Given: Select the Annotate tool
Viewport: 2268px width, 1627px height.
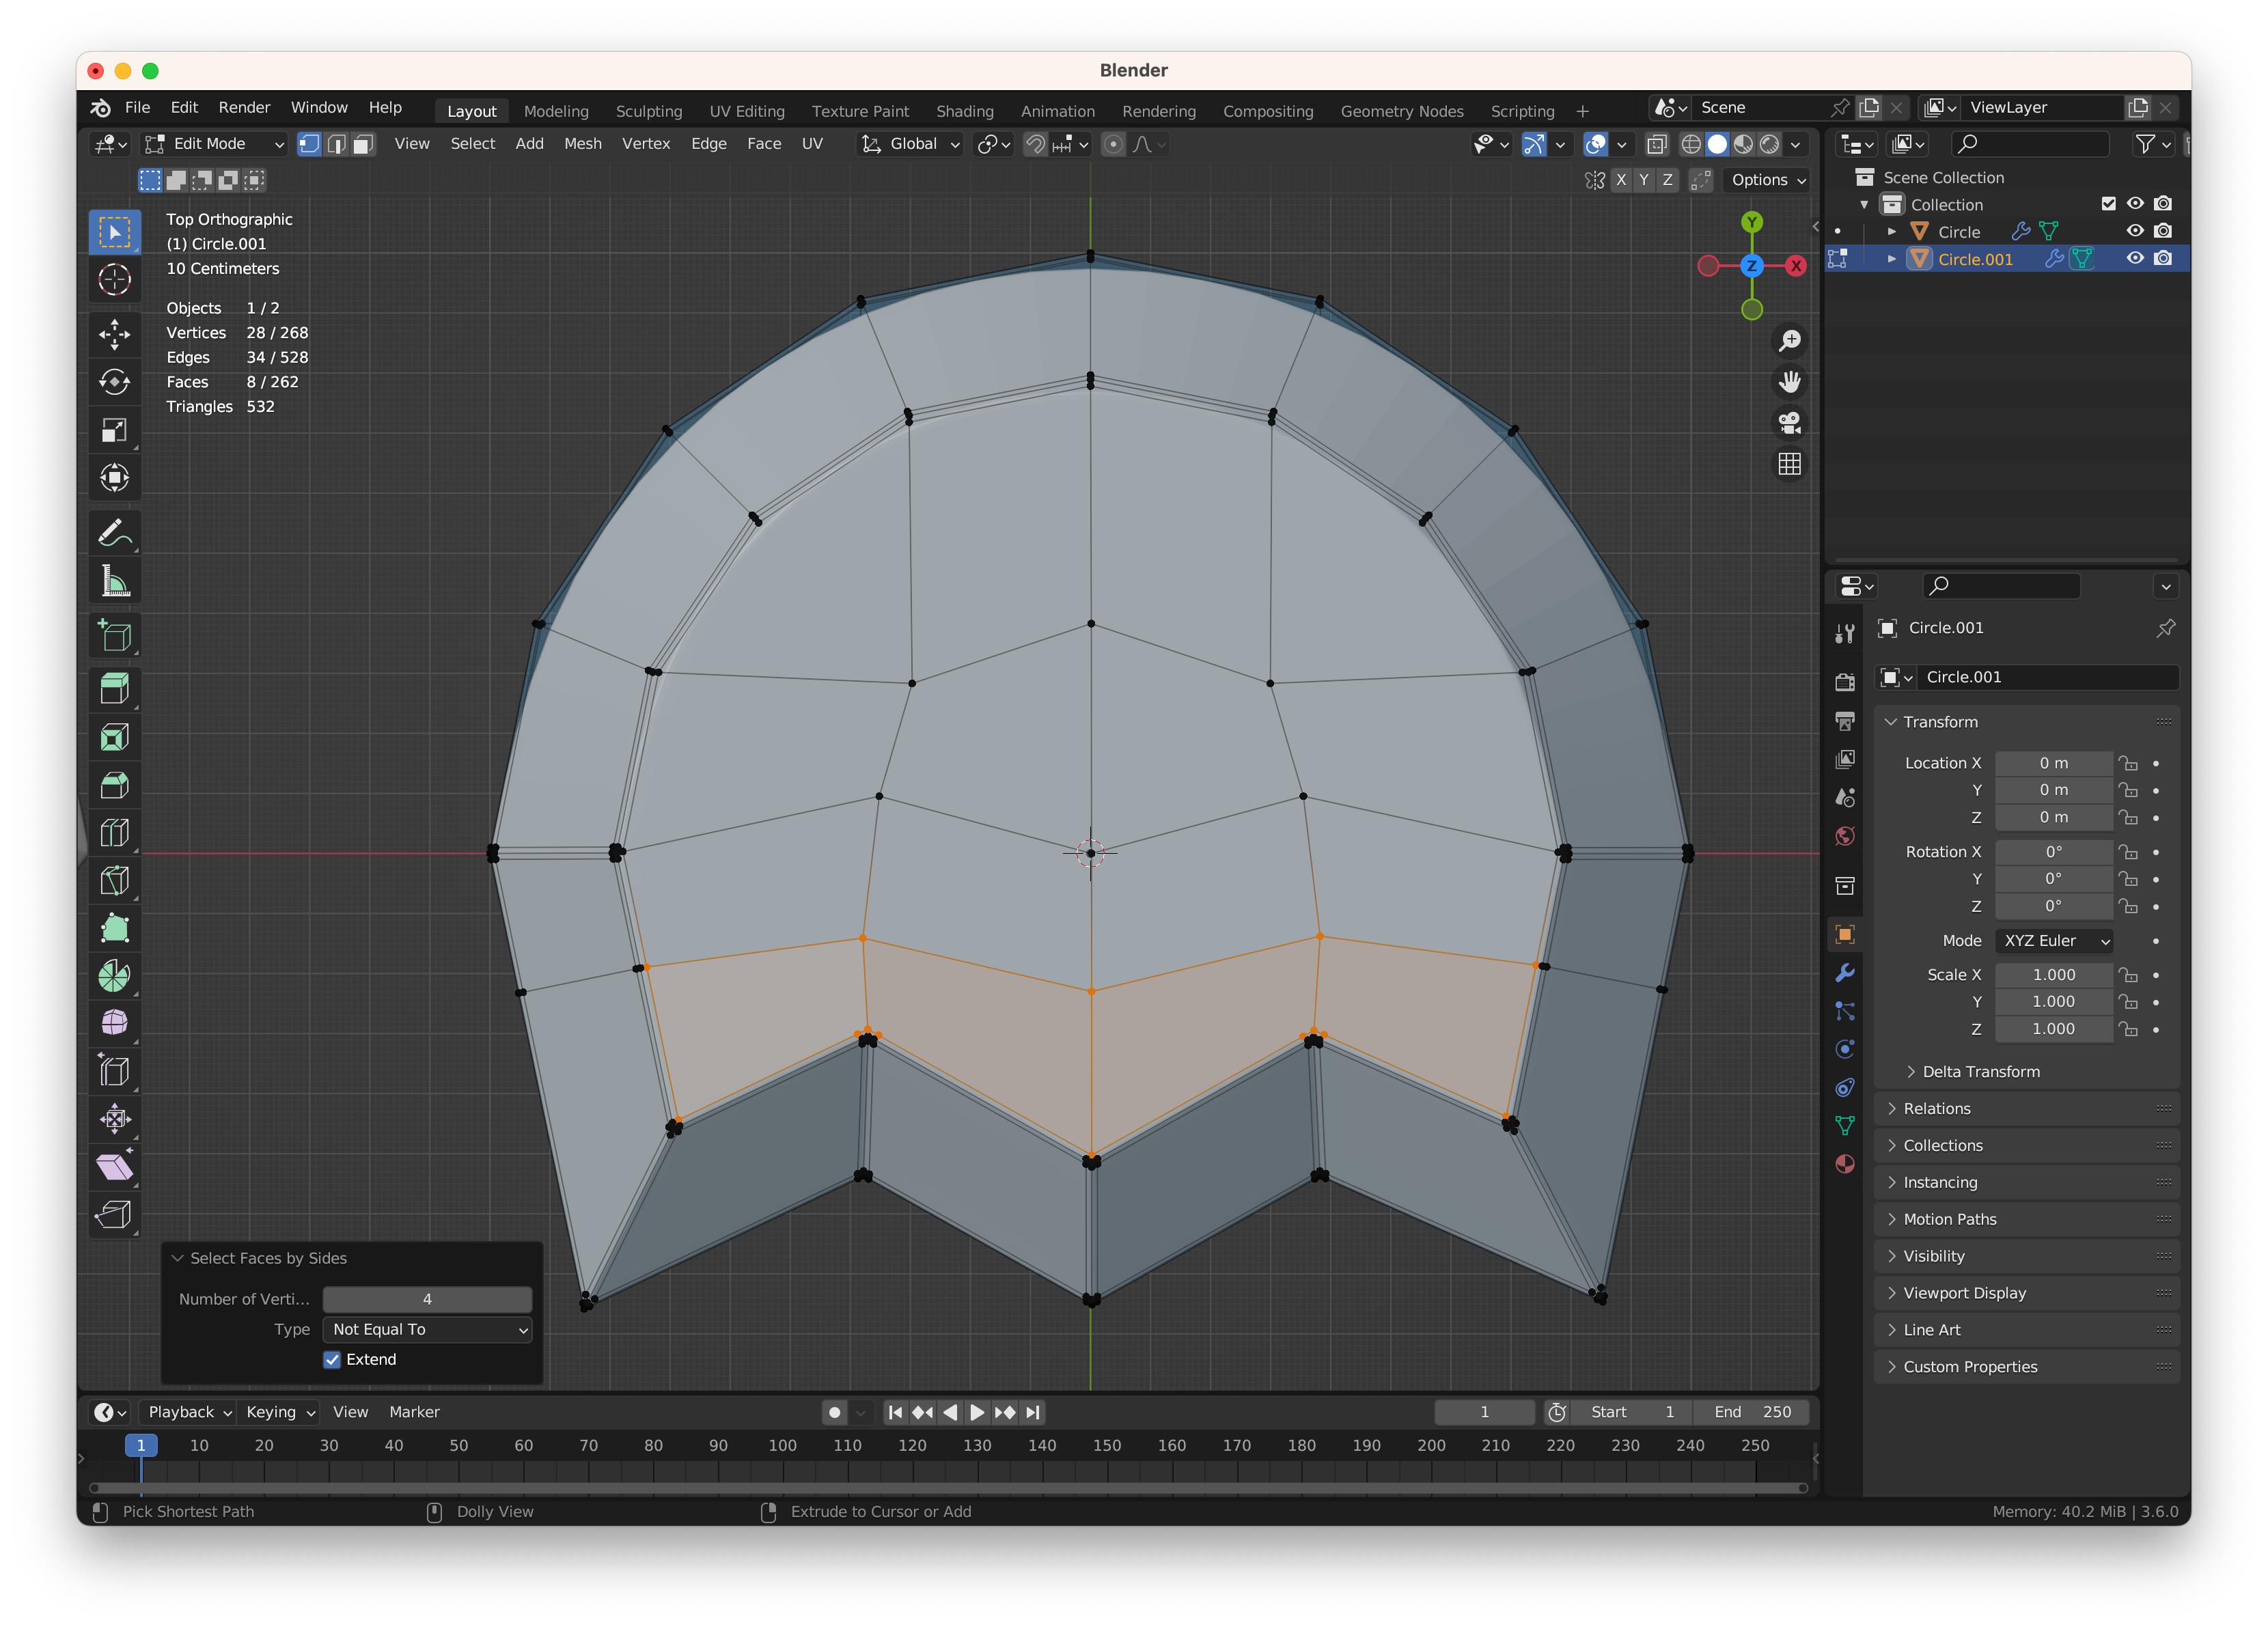Looking at the screenshot, I should pos(114,534).
